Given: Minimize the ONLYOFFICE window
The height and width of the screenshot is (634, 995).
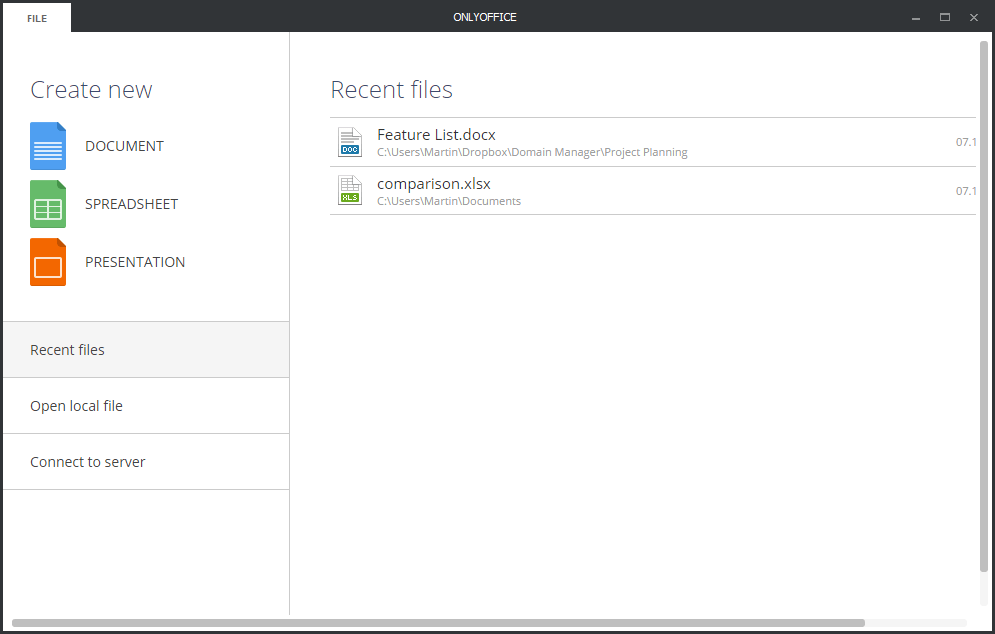Looking at the screenshot, I should [x=916, y=18].
